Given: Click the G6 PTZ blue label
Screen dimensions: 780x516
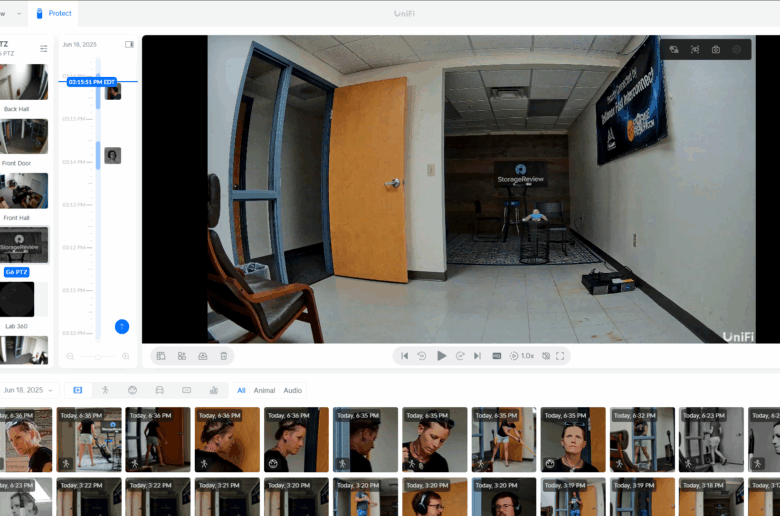Looking at the screenshot, I should tap(16, 272).
